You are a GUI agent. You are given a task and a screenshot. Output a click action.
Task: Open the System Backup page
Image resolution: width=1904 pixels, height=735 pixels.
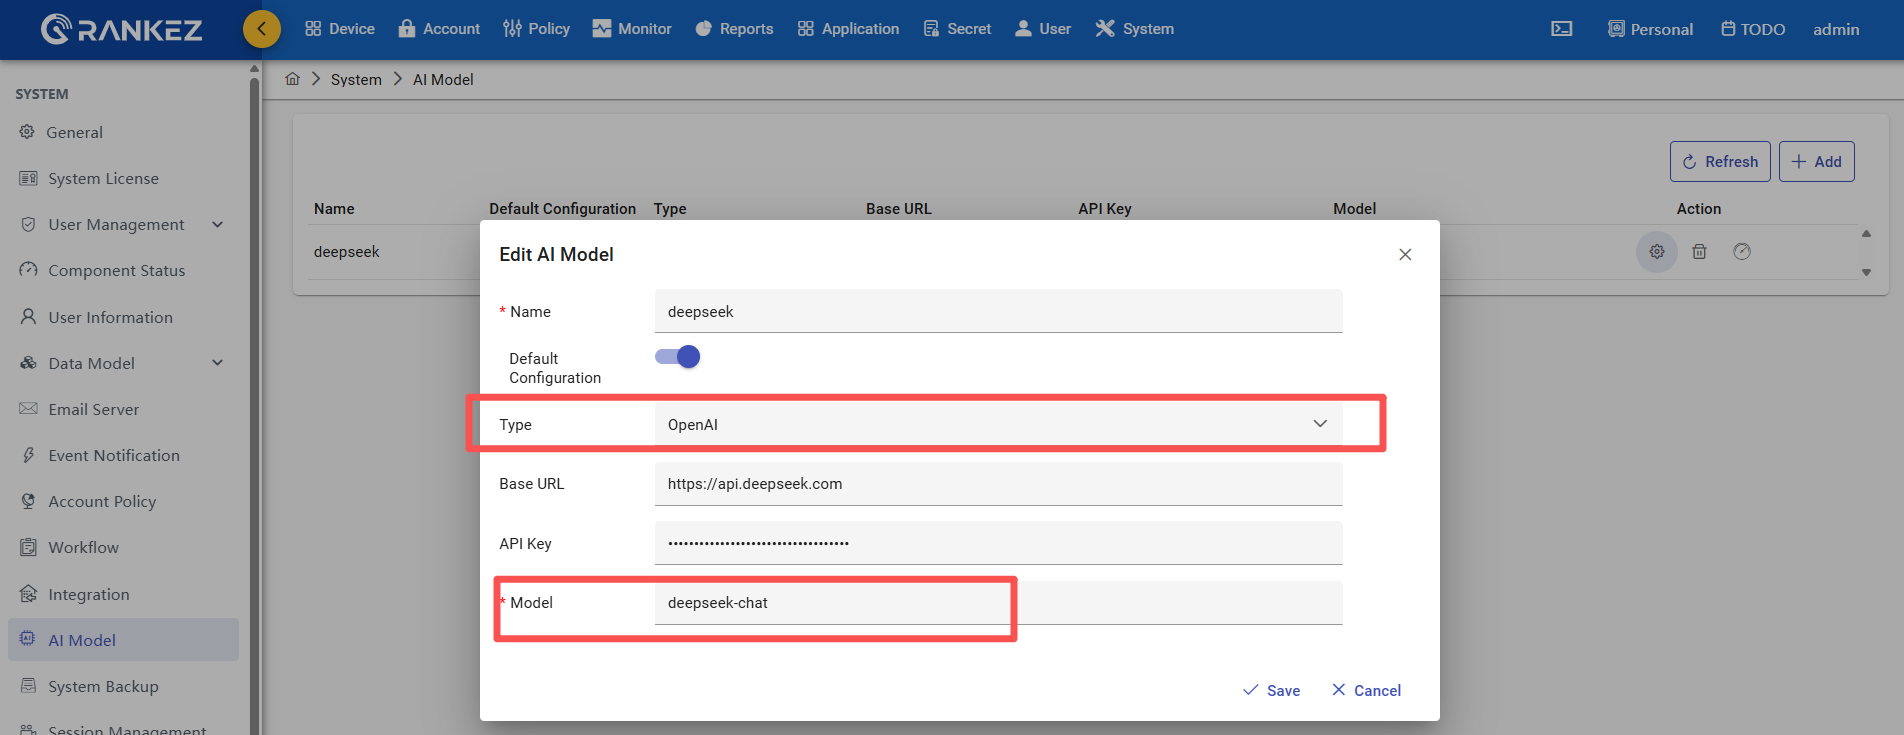104,686
